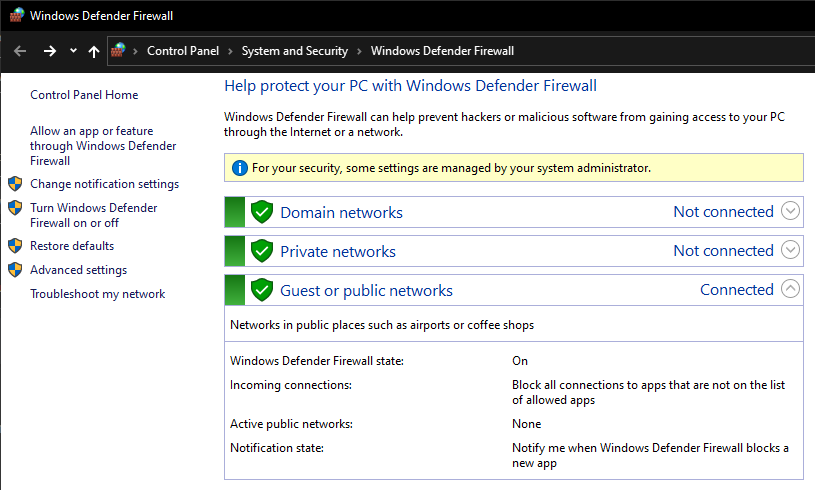Expand the Domain networks section chevron
815x490 pixels.
[790, 211]
